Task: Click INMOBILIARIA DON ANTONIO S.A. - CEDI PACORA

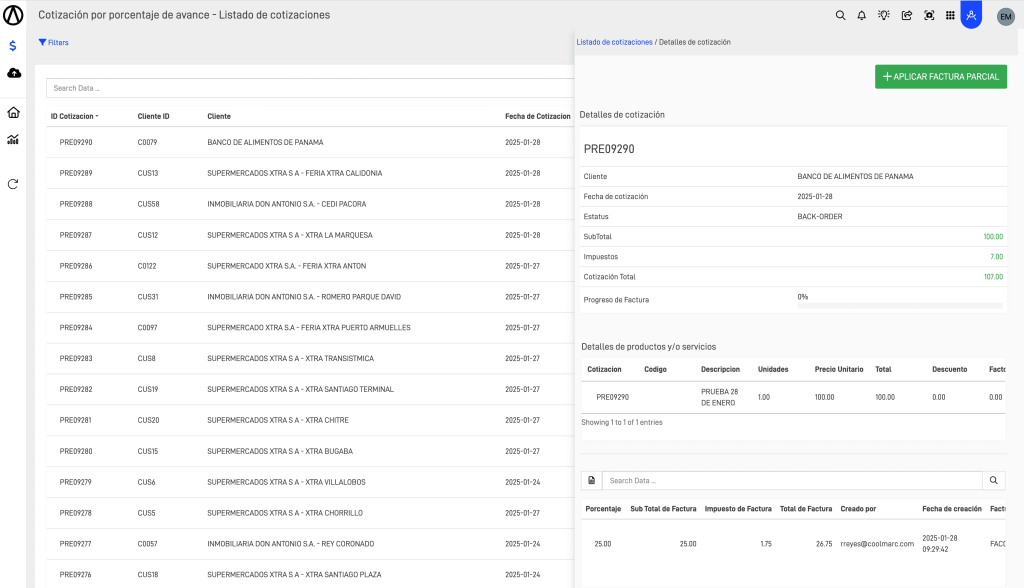Action: click(x=287, y=204)
